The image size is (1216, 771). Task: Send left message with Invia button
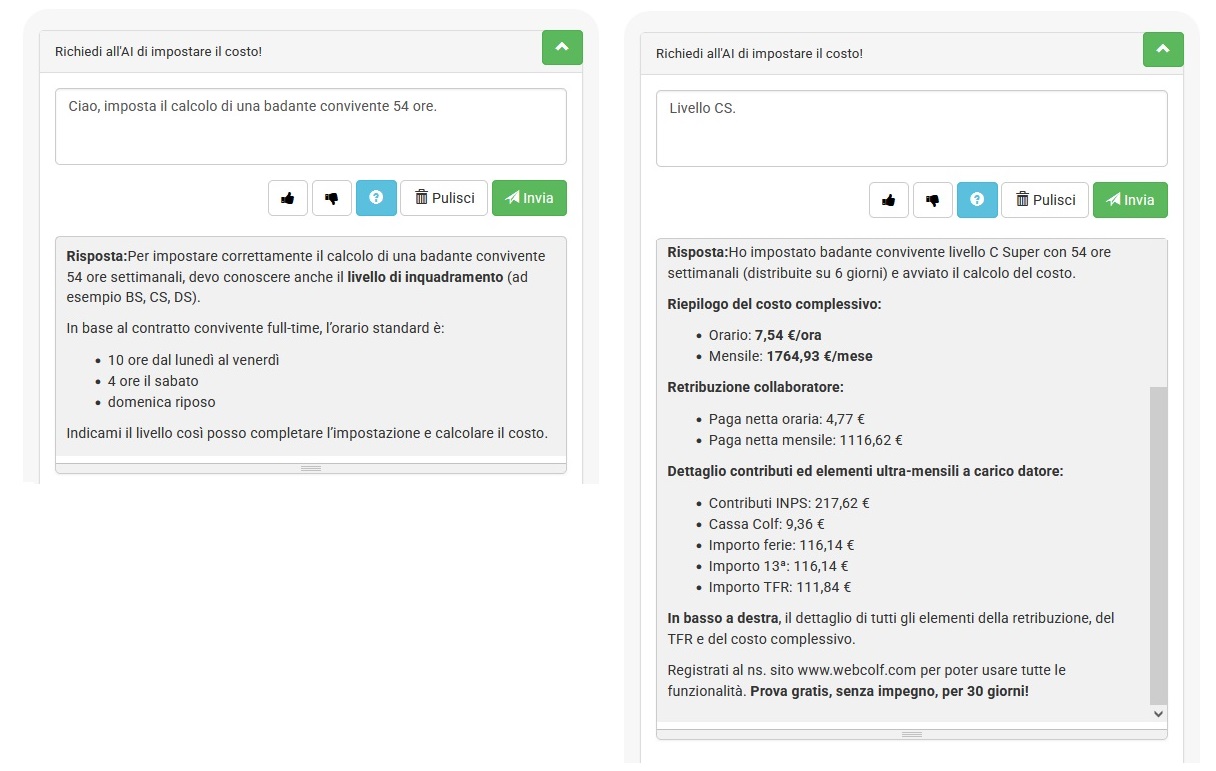(529, 198)
